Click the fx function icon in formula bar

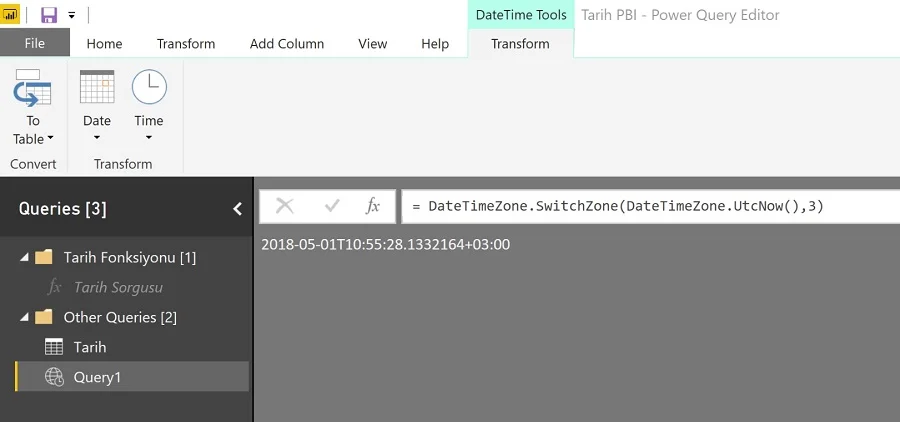[x=373, y=206]
